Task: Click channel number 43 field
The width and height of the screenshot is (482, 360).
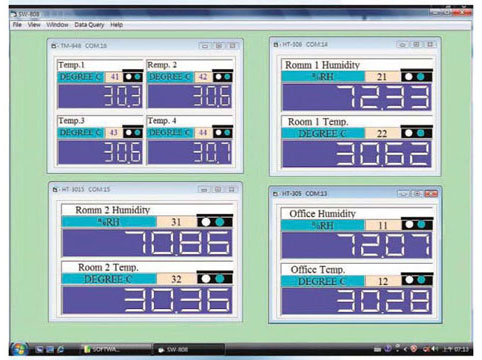Action: pyautogui.click(x=114, y=133)
